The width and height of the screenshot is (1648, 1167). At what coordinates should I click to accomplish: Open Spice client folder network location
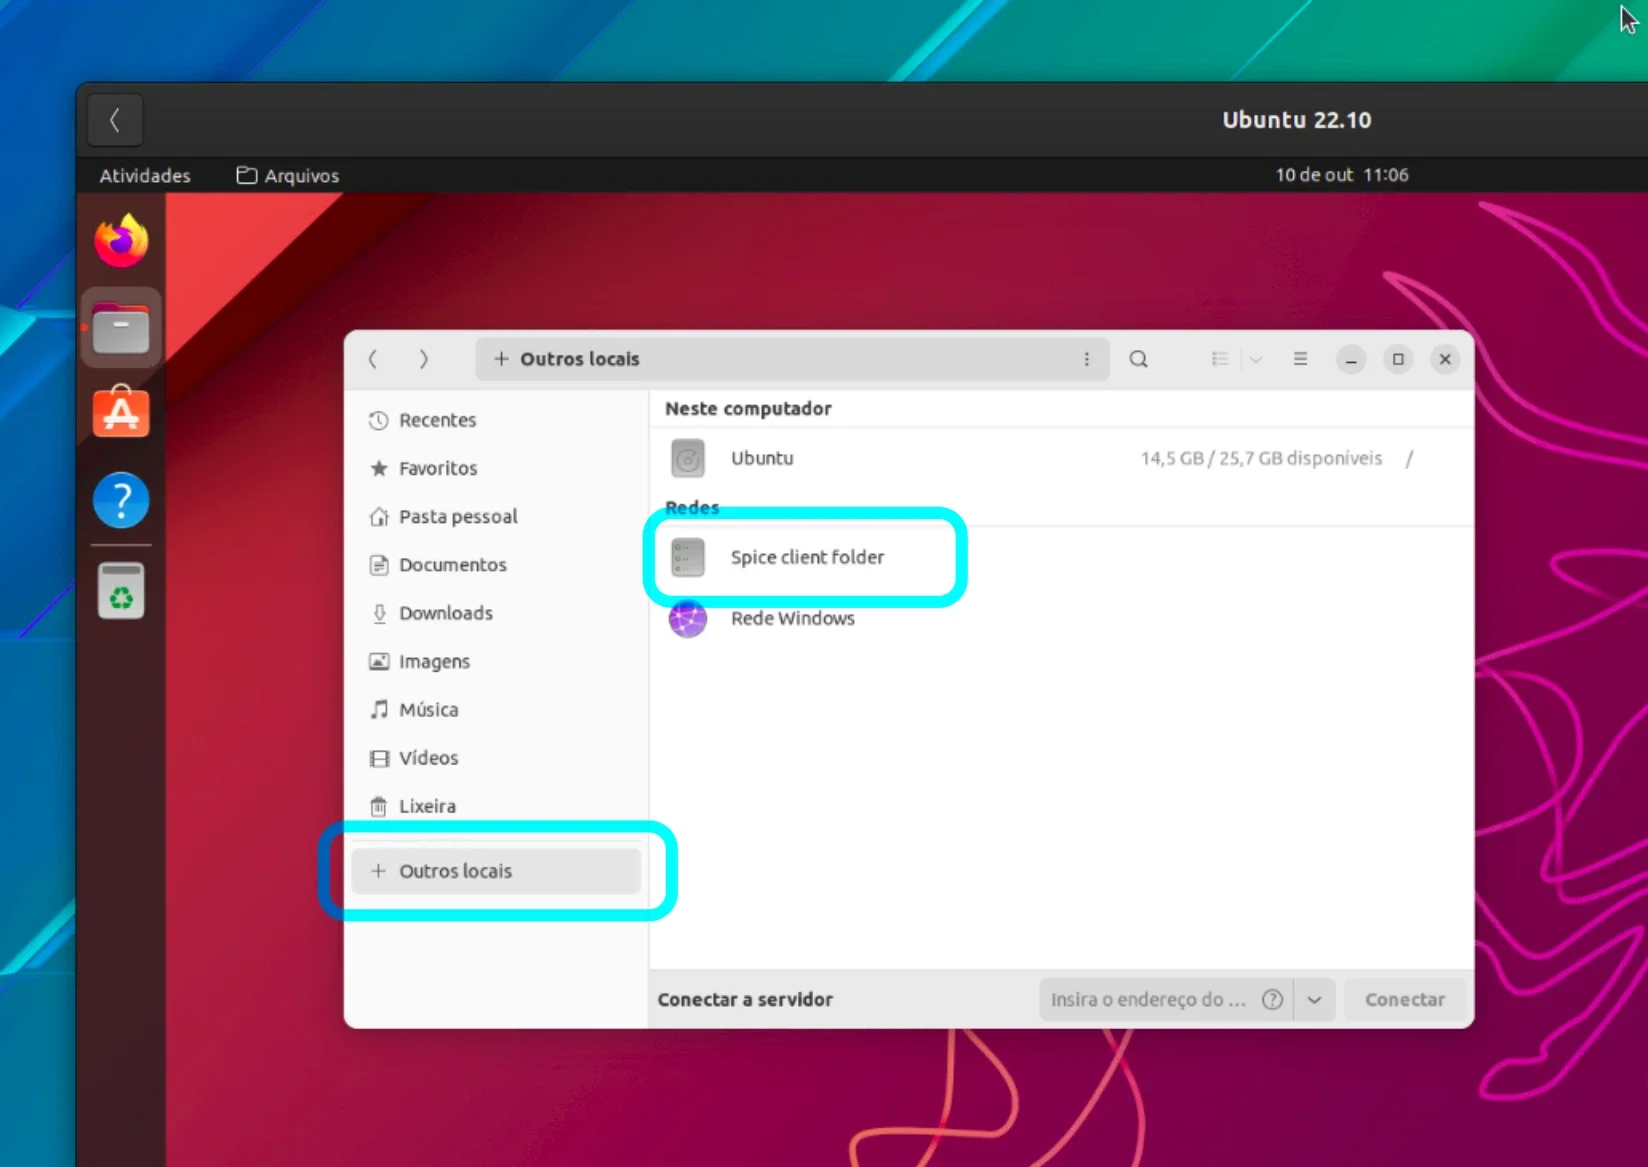click(806, 557)
